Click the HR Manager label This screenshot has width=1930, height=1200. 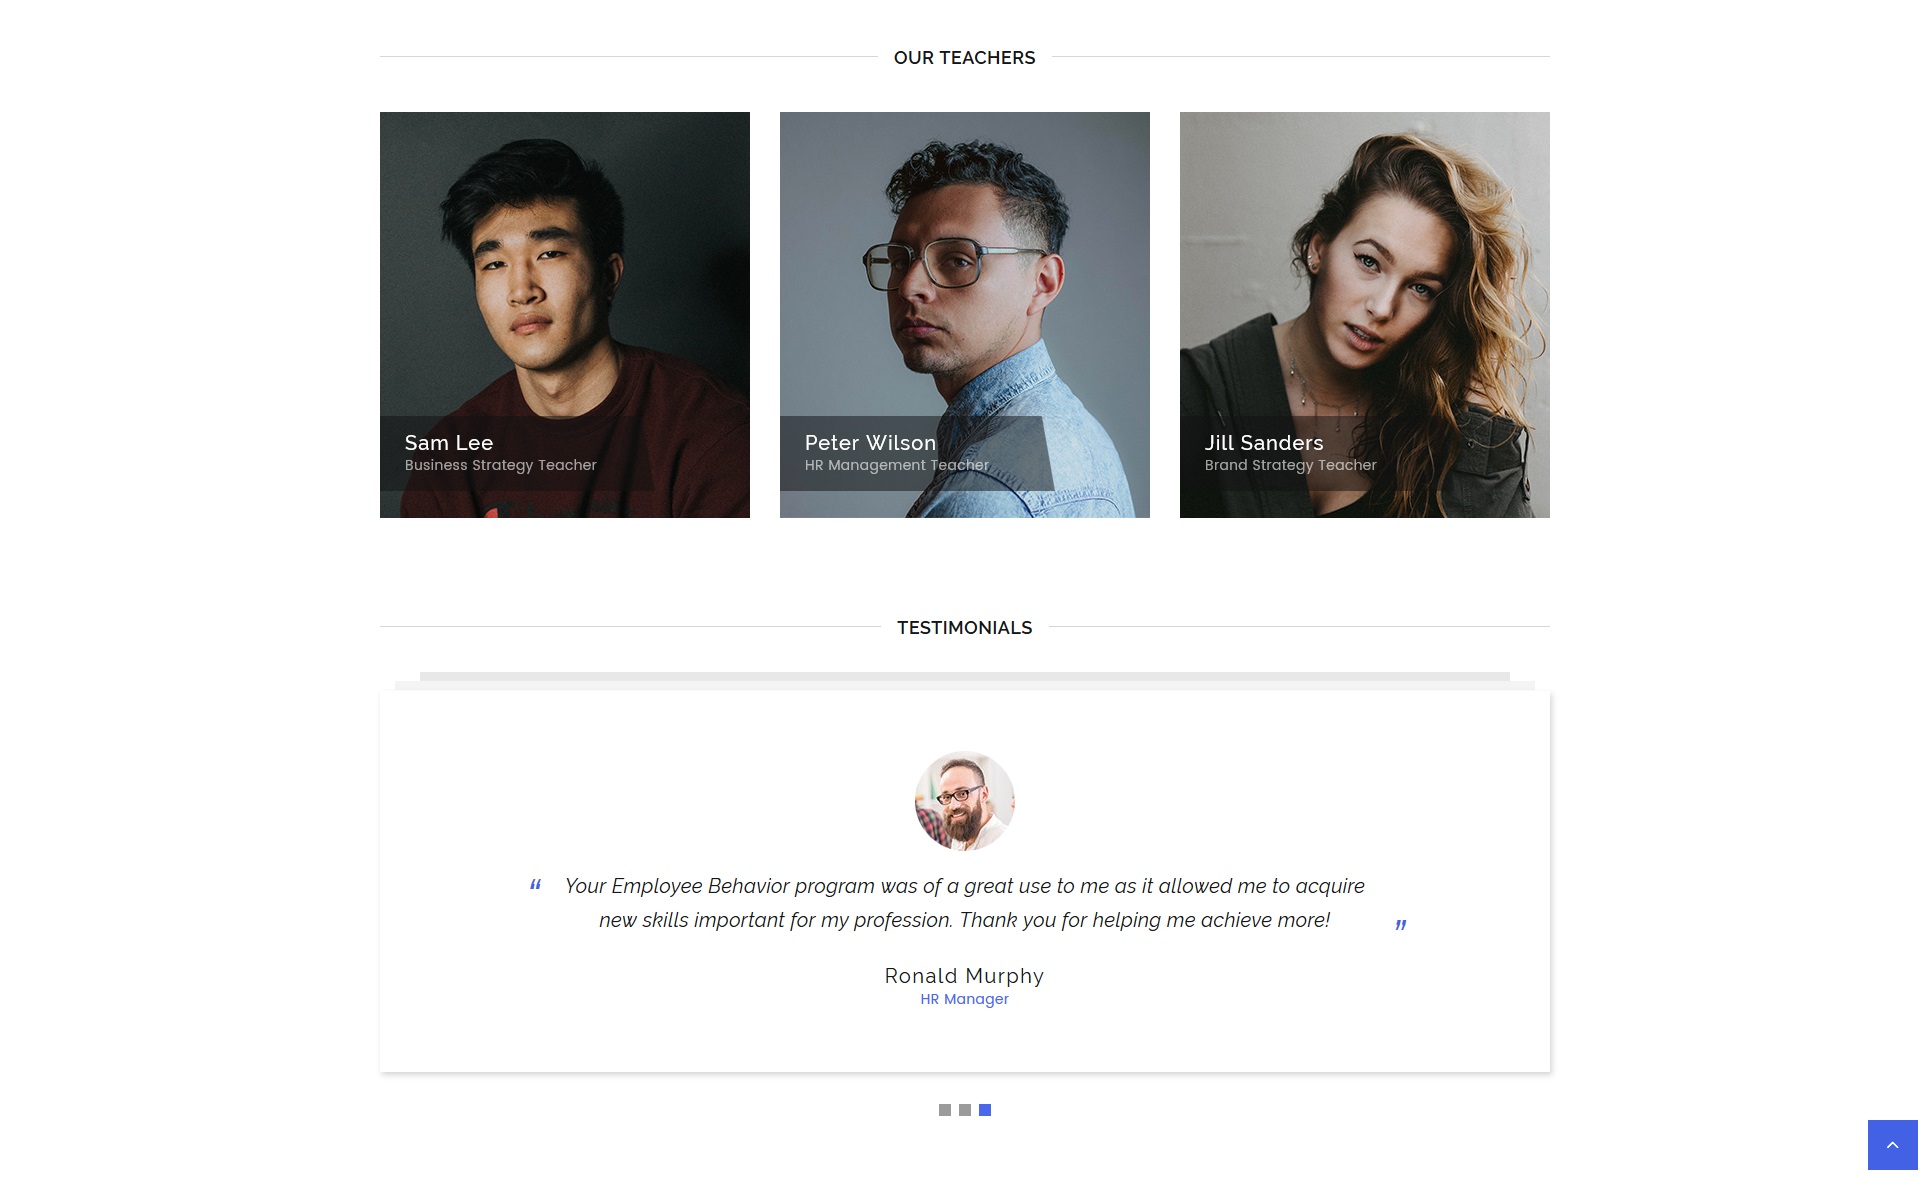click(x=964, y=999)
